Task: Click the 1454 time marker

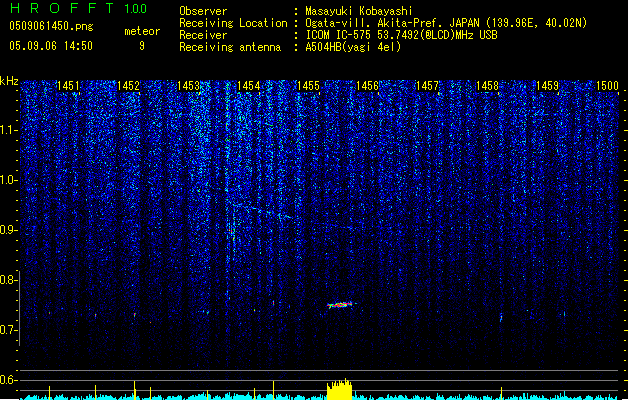Action: [x=248, y=86]
